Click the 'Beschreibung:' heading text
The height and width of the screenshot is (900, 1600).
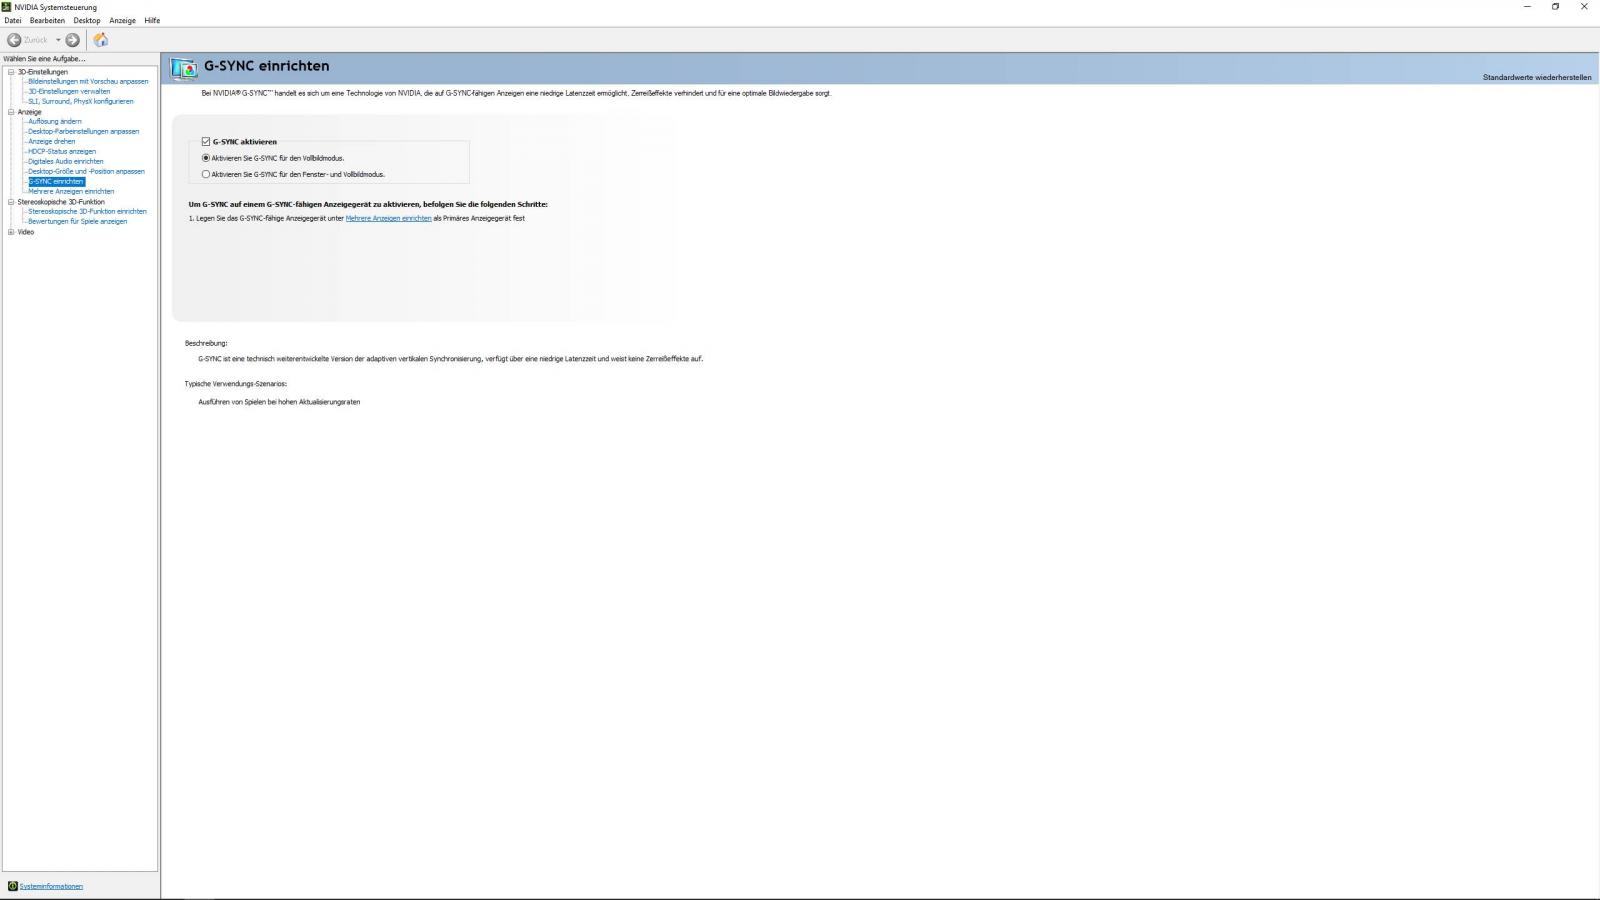[x=206, y=343]
